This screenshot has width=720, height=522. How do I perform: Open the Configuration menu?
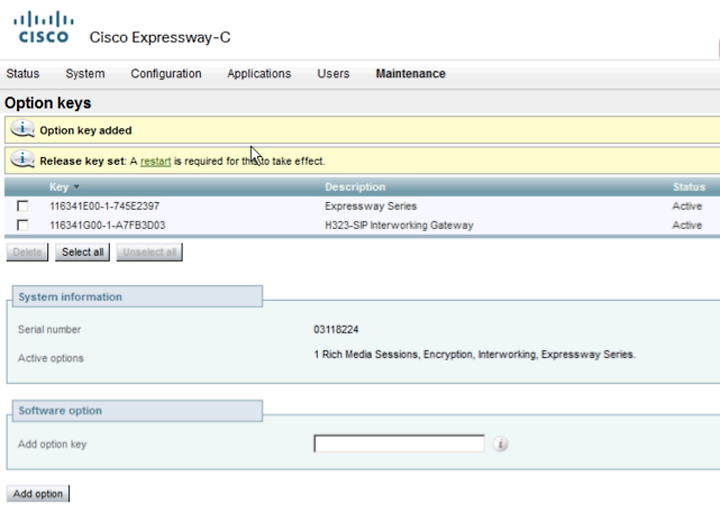[166, 73]
